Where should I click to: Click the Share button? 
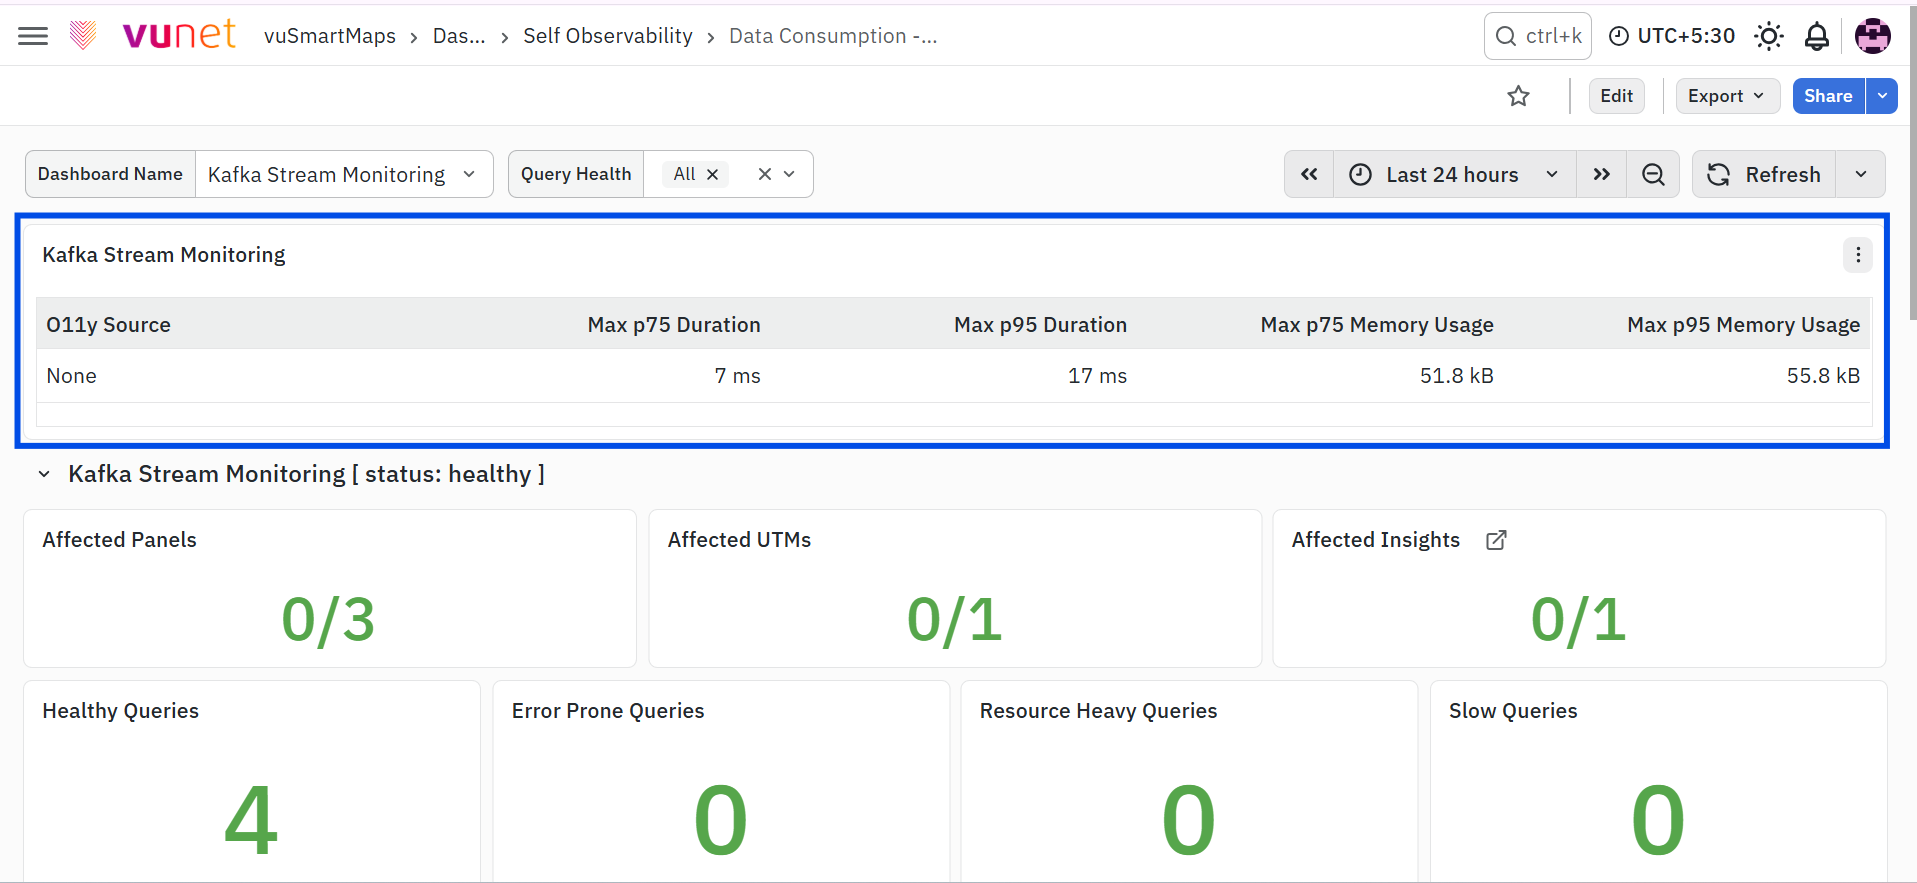[1828, 96]
